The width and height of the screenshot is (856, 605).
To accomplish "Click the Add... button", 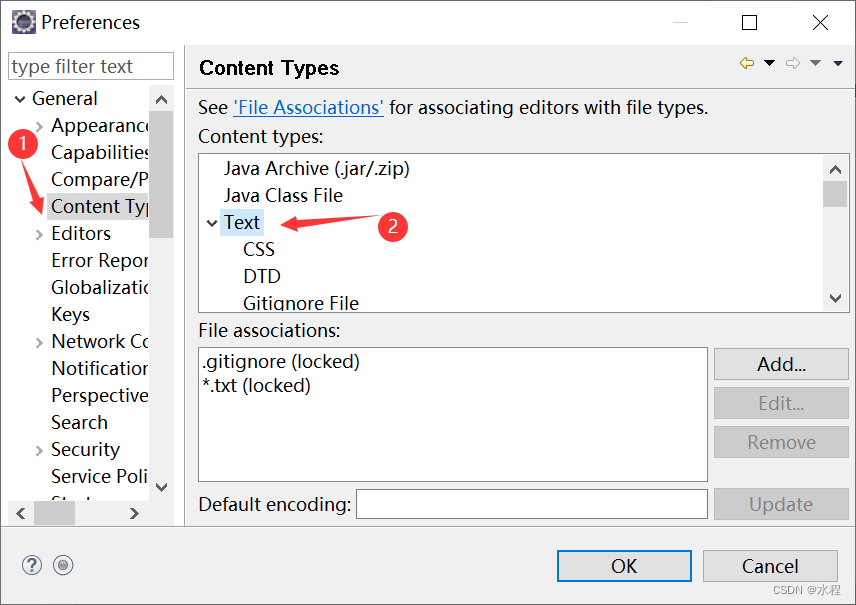I will pos(780,364).
